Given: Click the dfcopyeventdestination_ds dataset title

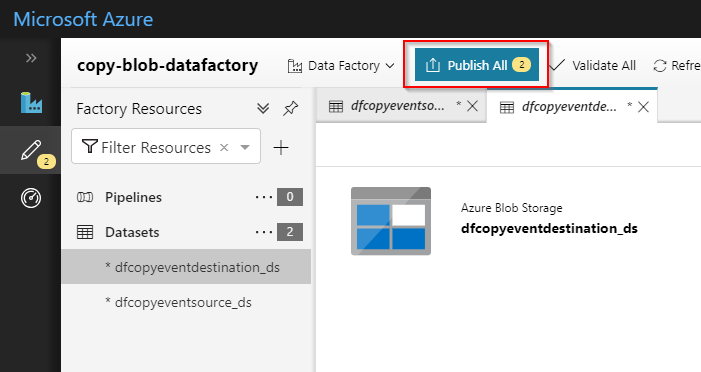Looking at the screenshot, I should (x=549, y=228).
